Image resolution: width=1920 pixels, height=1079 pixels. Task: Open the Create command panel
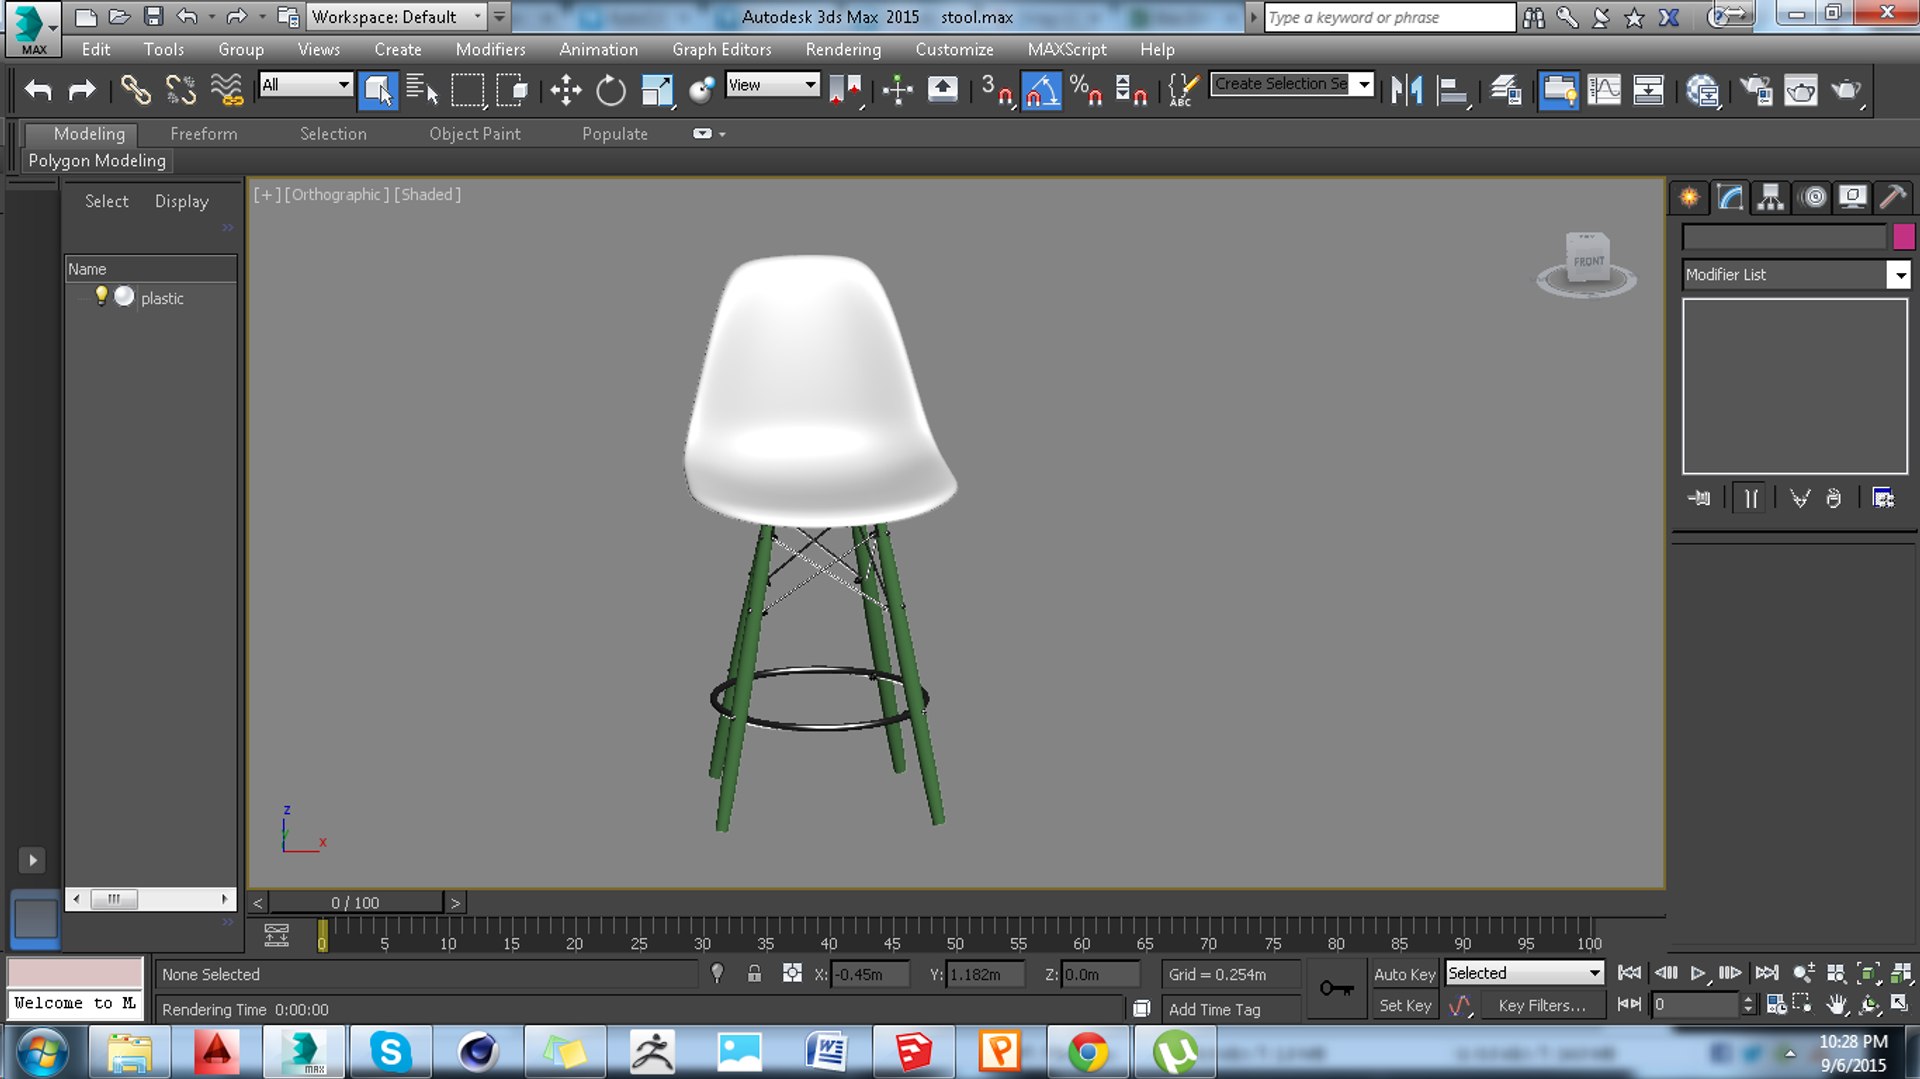1689,197
